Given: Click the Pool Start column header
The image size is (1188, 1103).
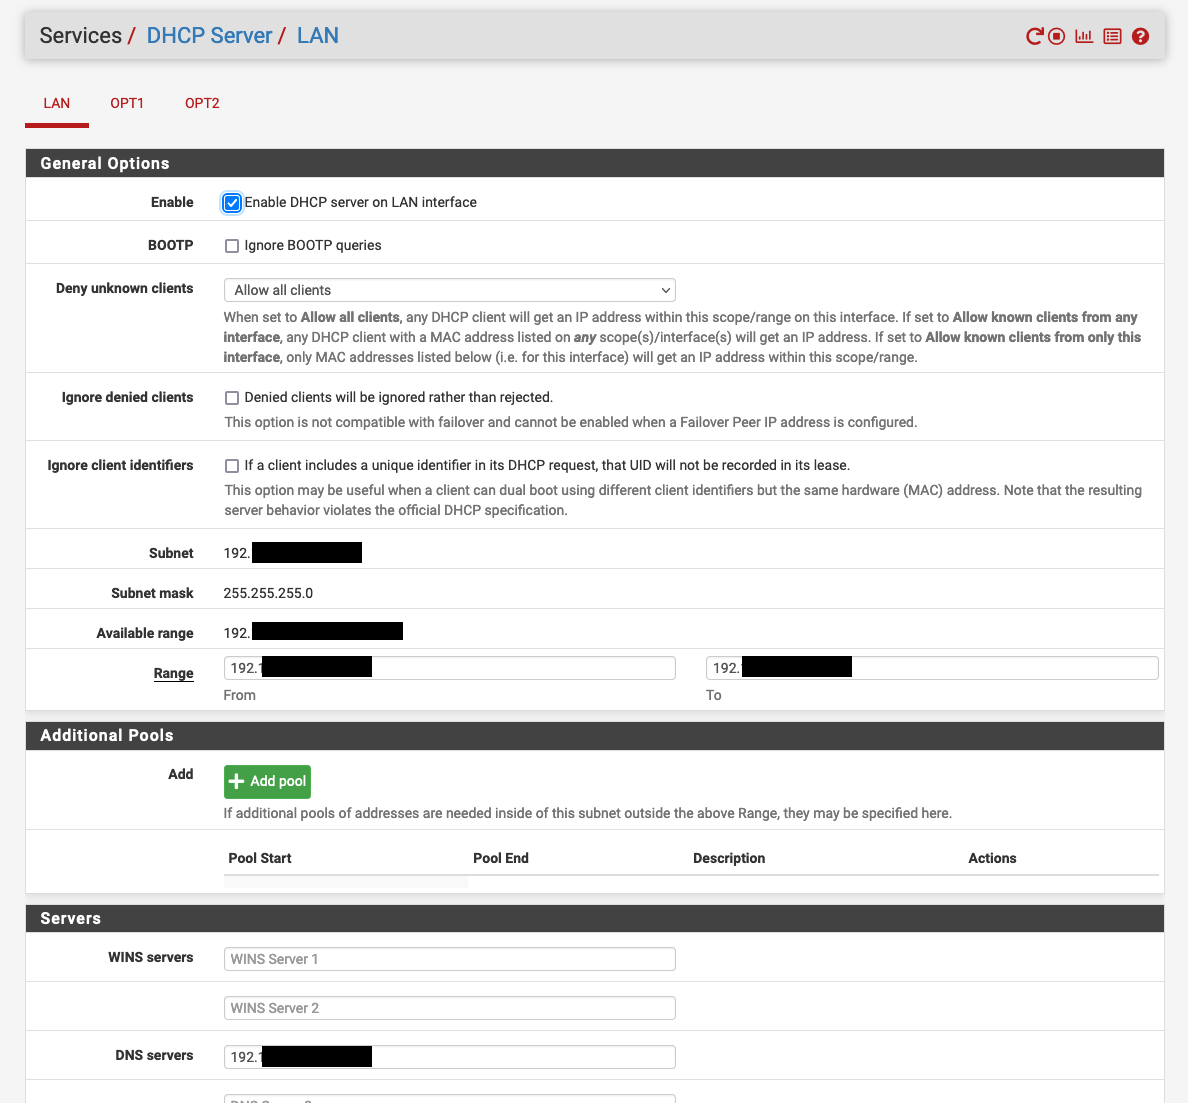Looking at the screenshot, I should click(260, 858).
